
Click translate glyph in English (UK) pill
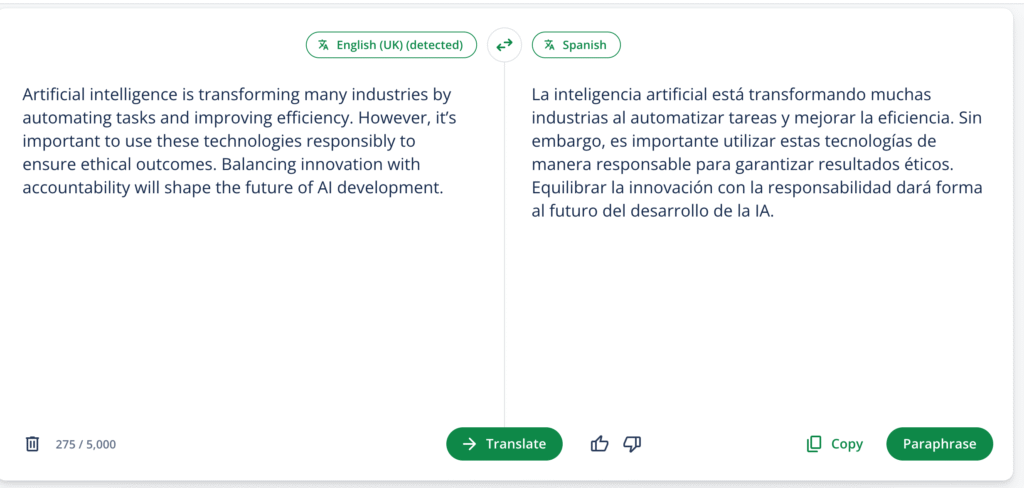tap(323, 45)
